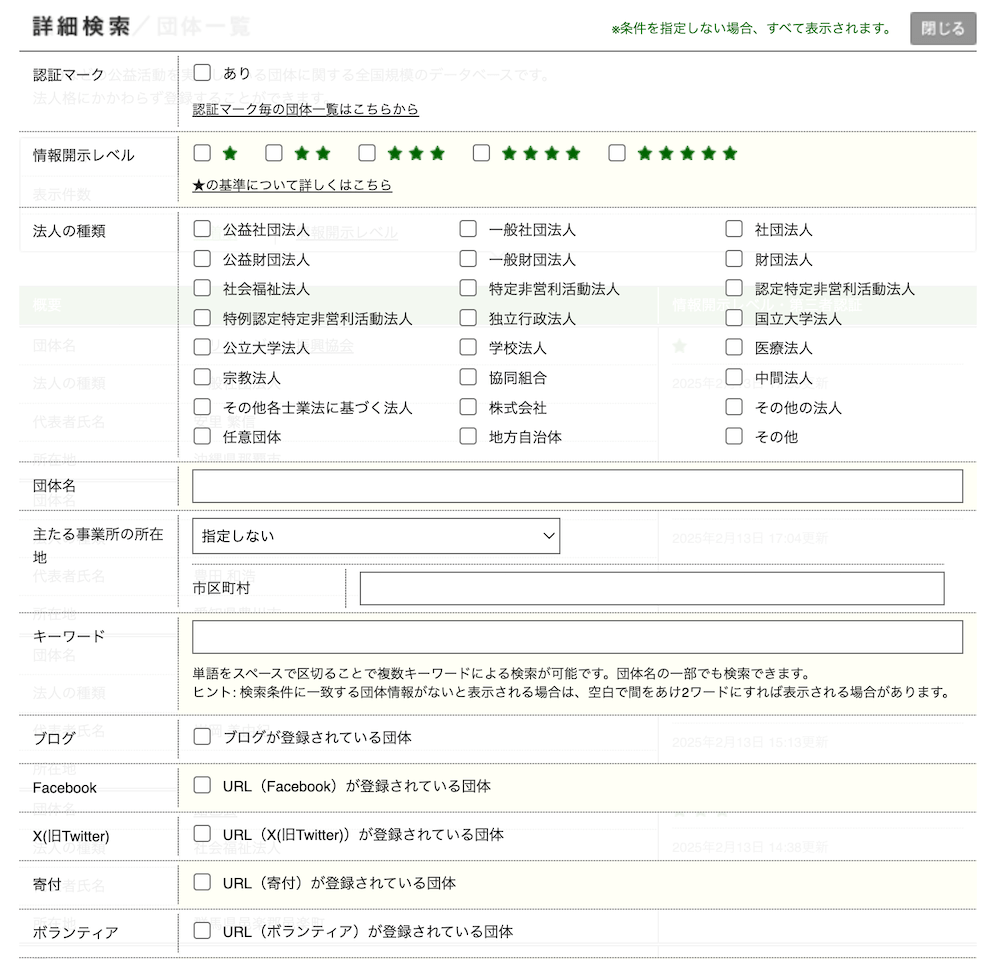Screen dimensions: 1000x959
Task: Check the 公益社団法人 checkbox
Action: click(x=202, y=229)
